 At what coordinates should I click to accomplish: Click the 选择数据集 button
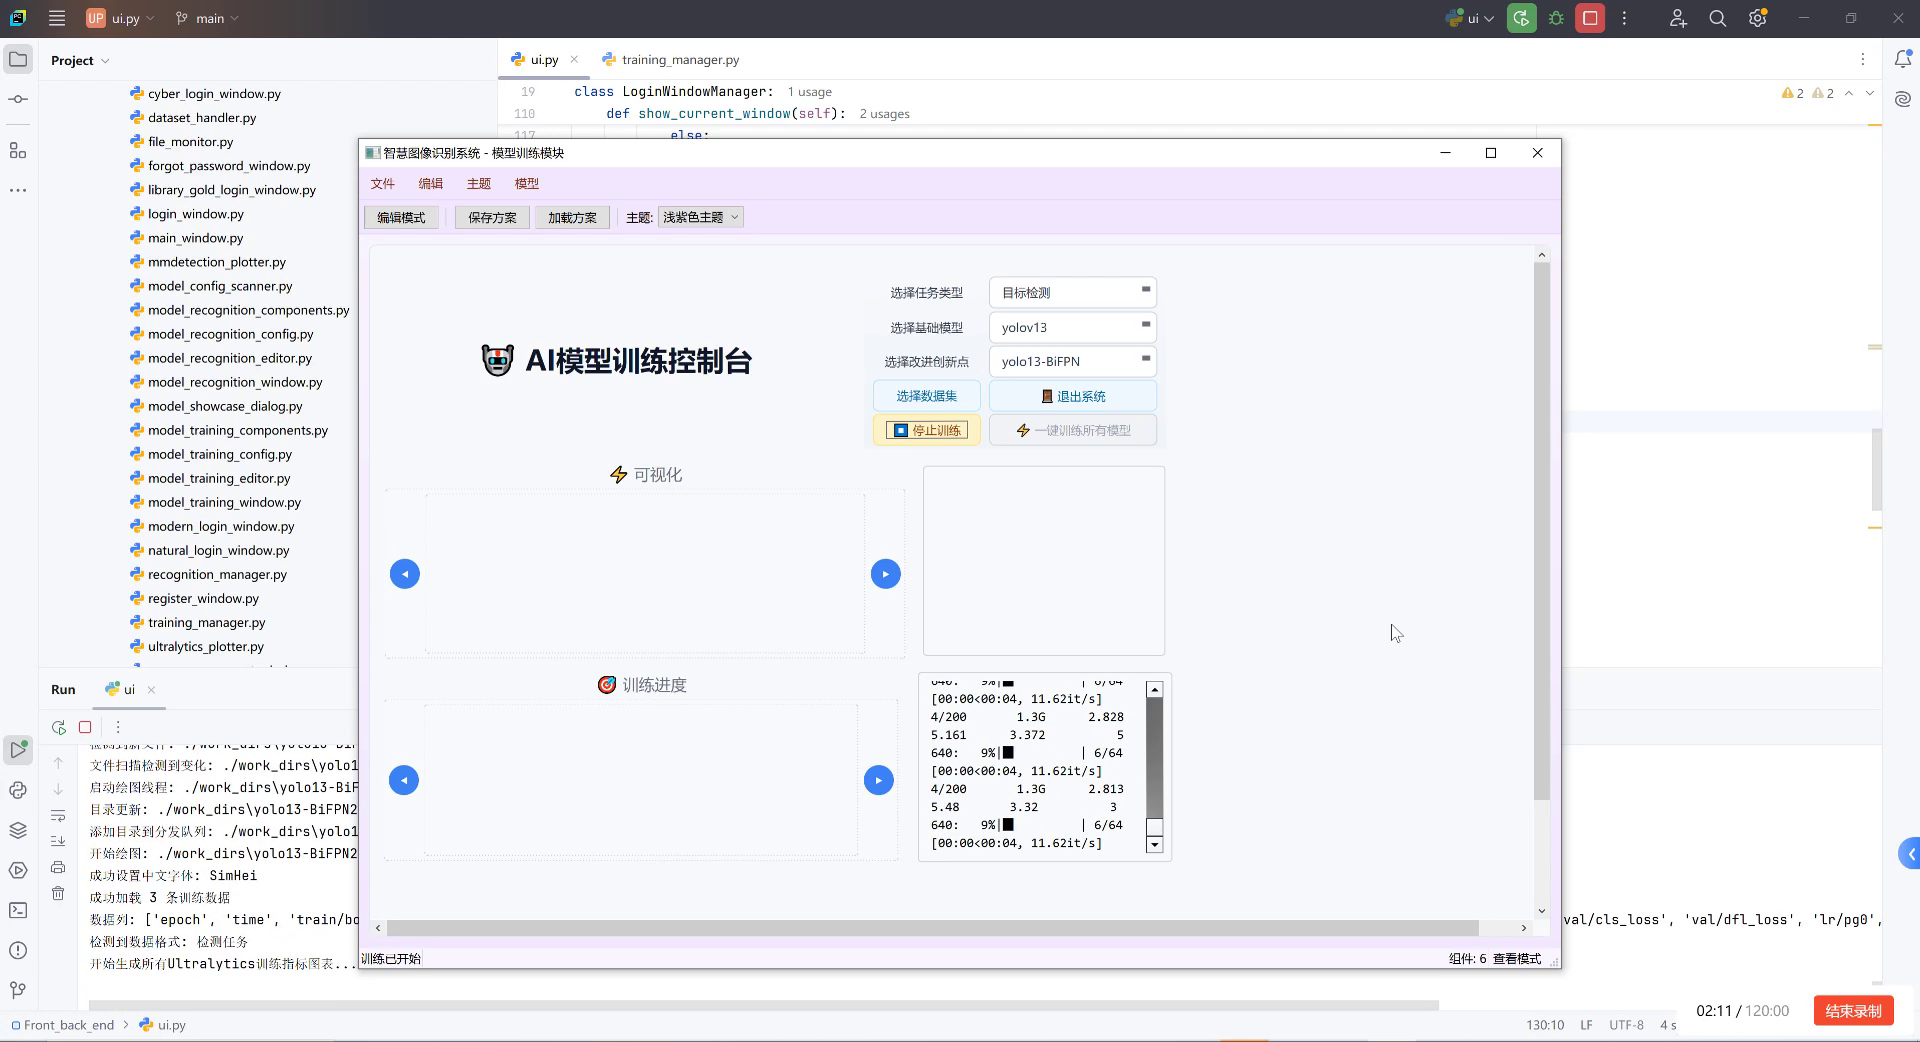926,396
